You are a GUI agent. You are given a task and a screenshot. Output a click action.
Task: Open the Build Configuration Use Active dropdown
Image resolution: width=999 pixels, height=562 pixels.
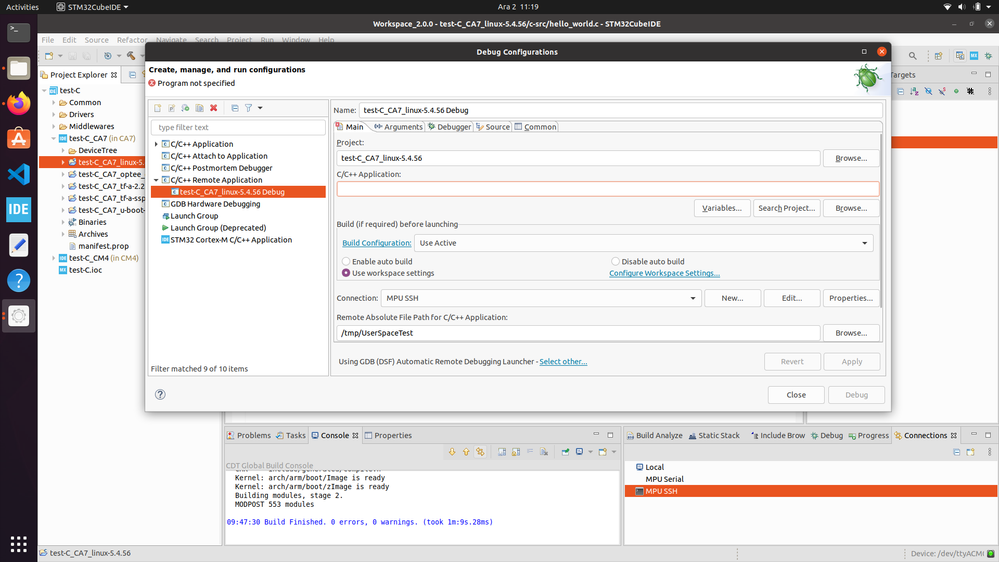643,243
